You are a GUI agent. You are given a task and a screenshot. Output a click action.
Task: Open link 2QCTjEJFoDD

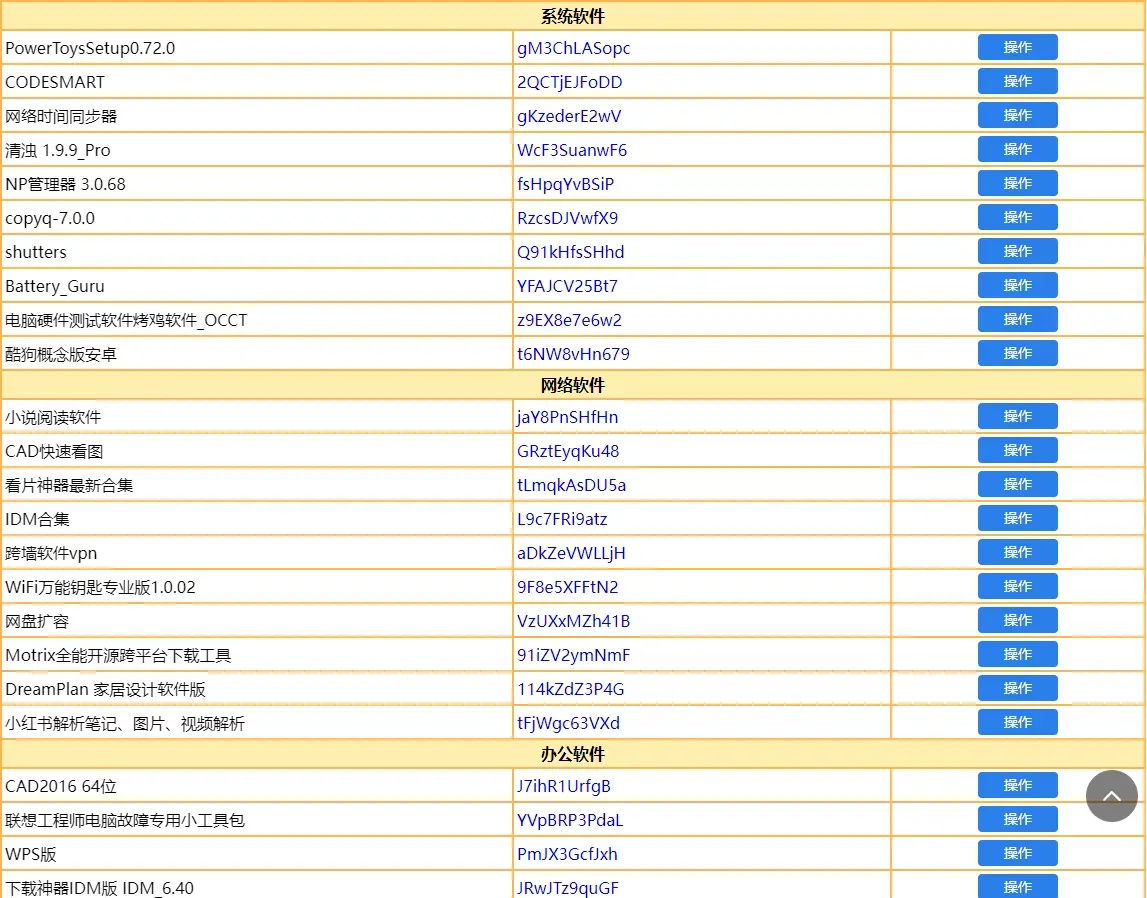click(569, 82)
